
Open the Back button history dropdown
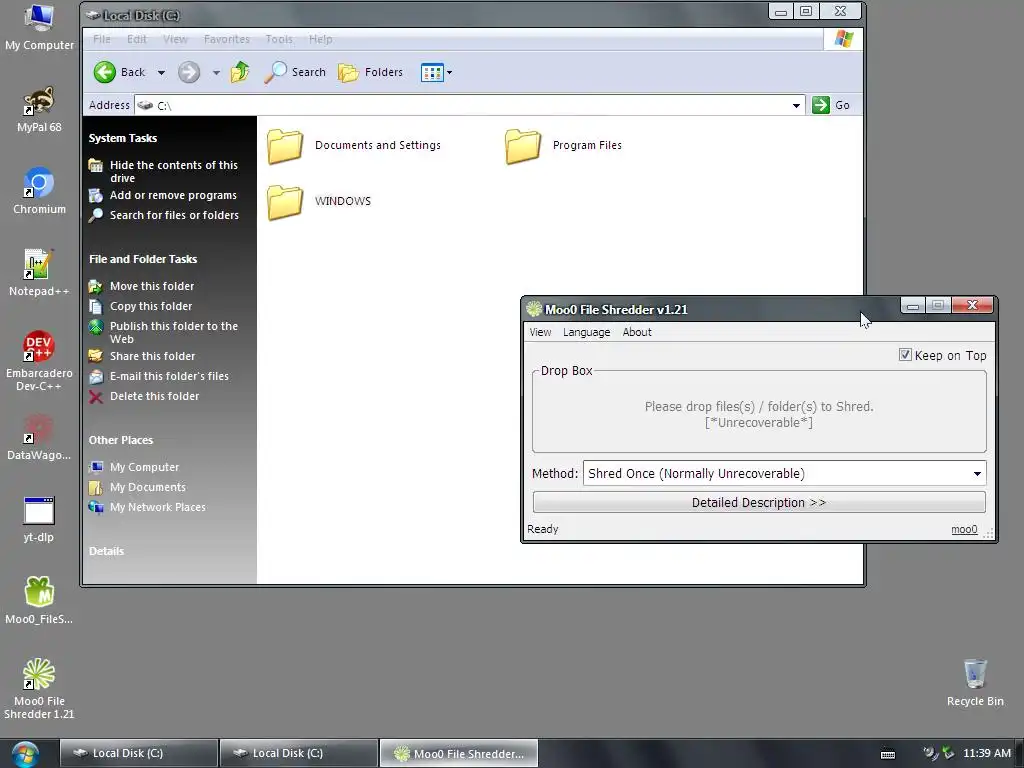click(161, 72)
